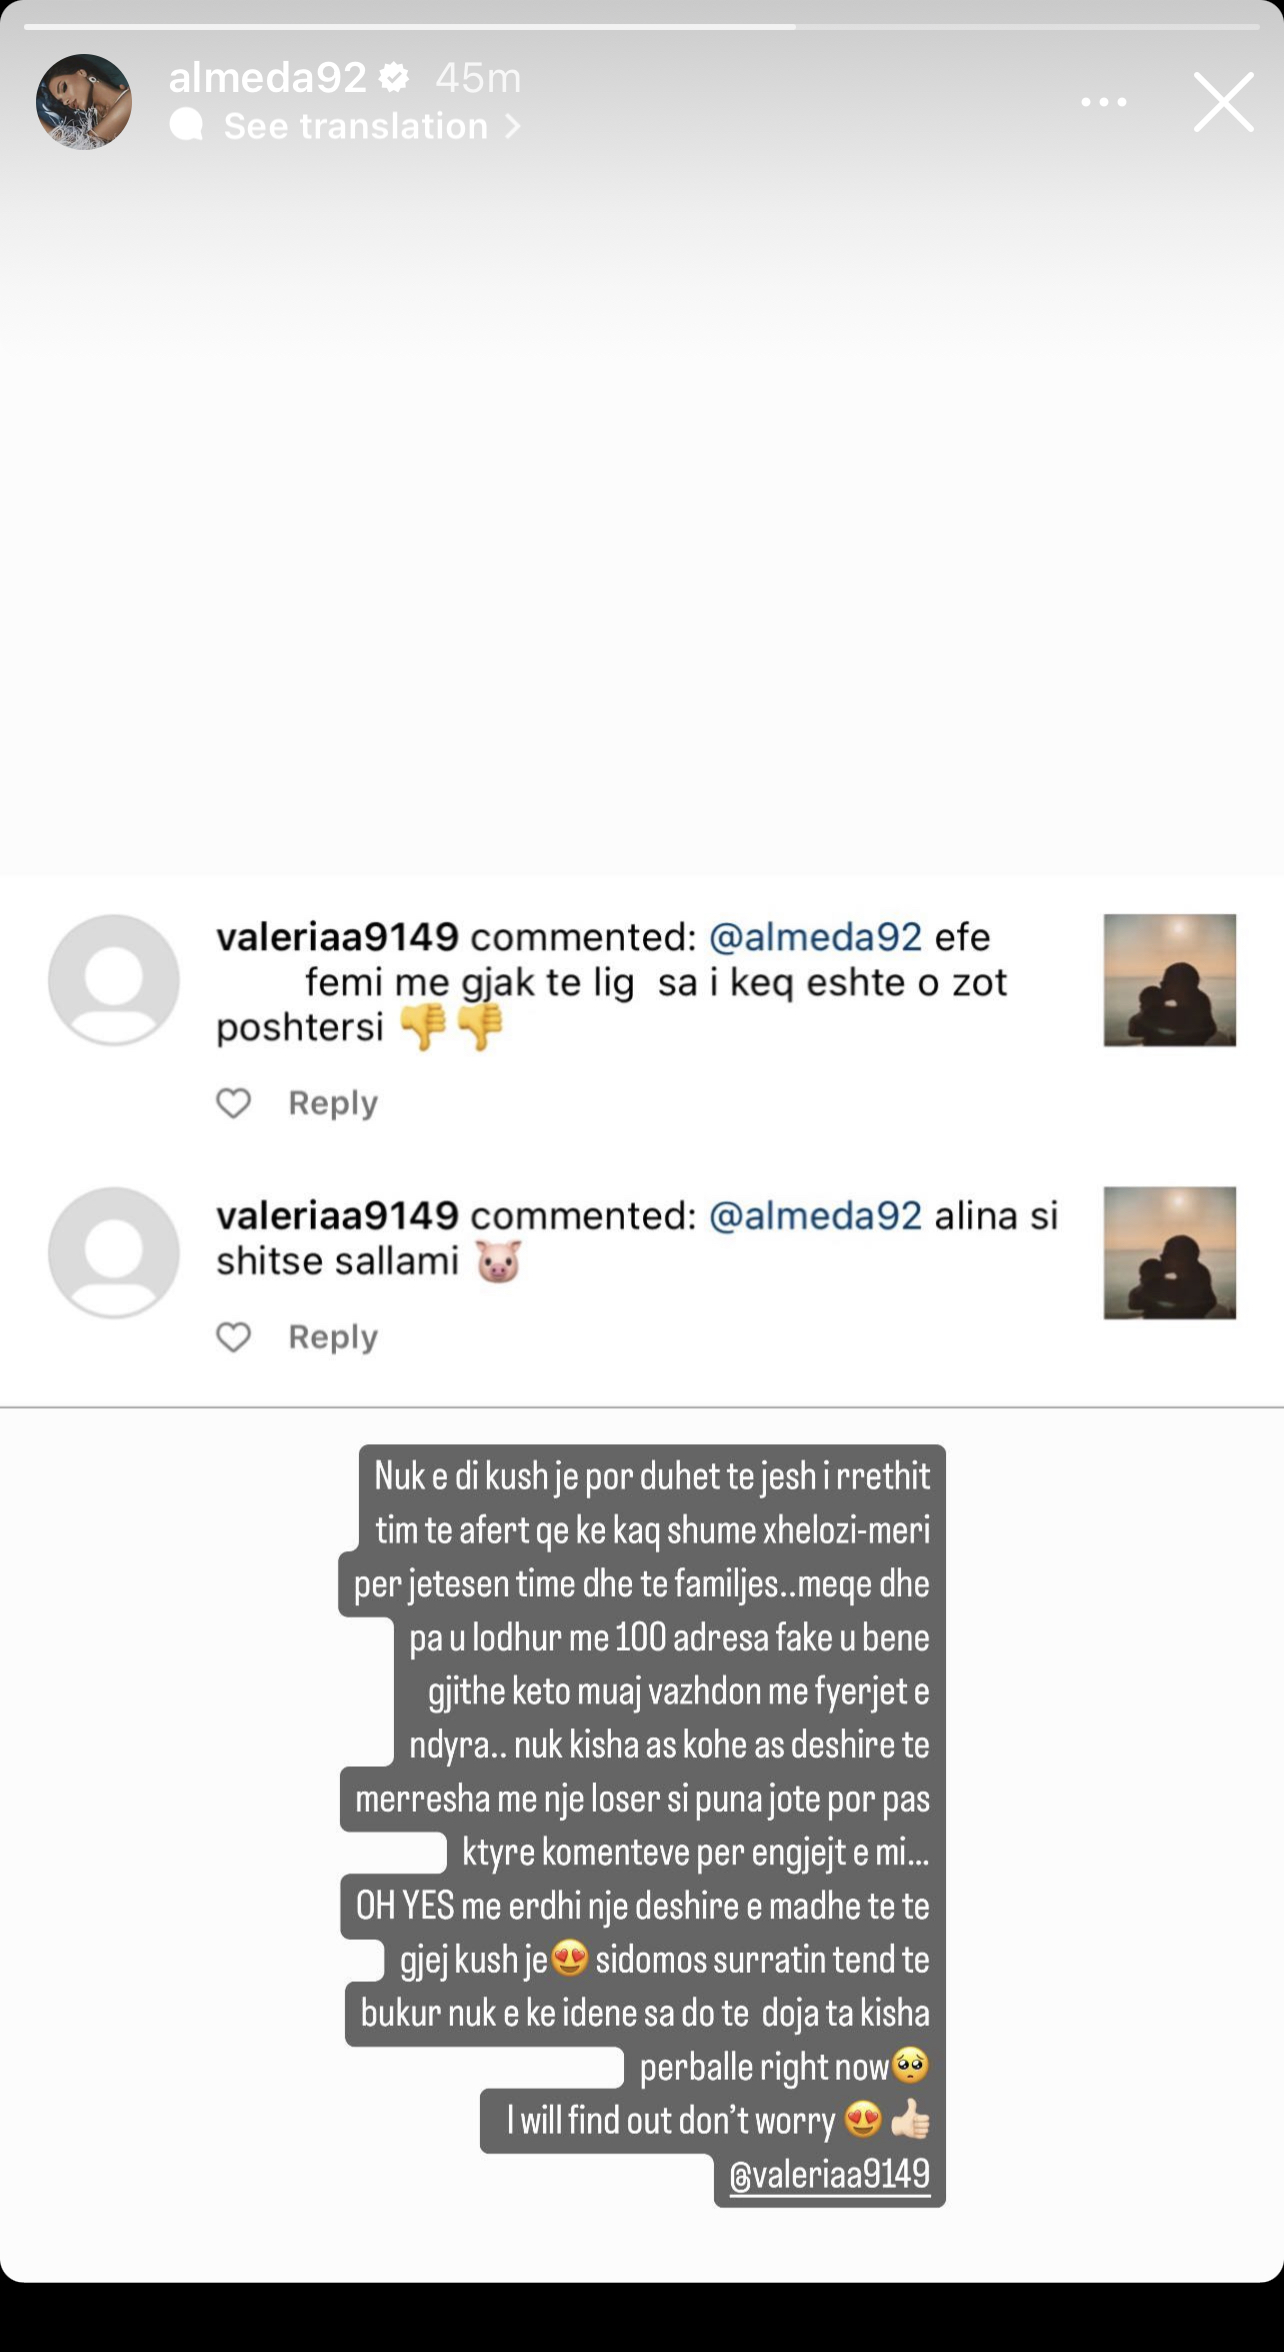
Task: Like the alina si shitse sallami comment
Action: point(234,1337)
